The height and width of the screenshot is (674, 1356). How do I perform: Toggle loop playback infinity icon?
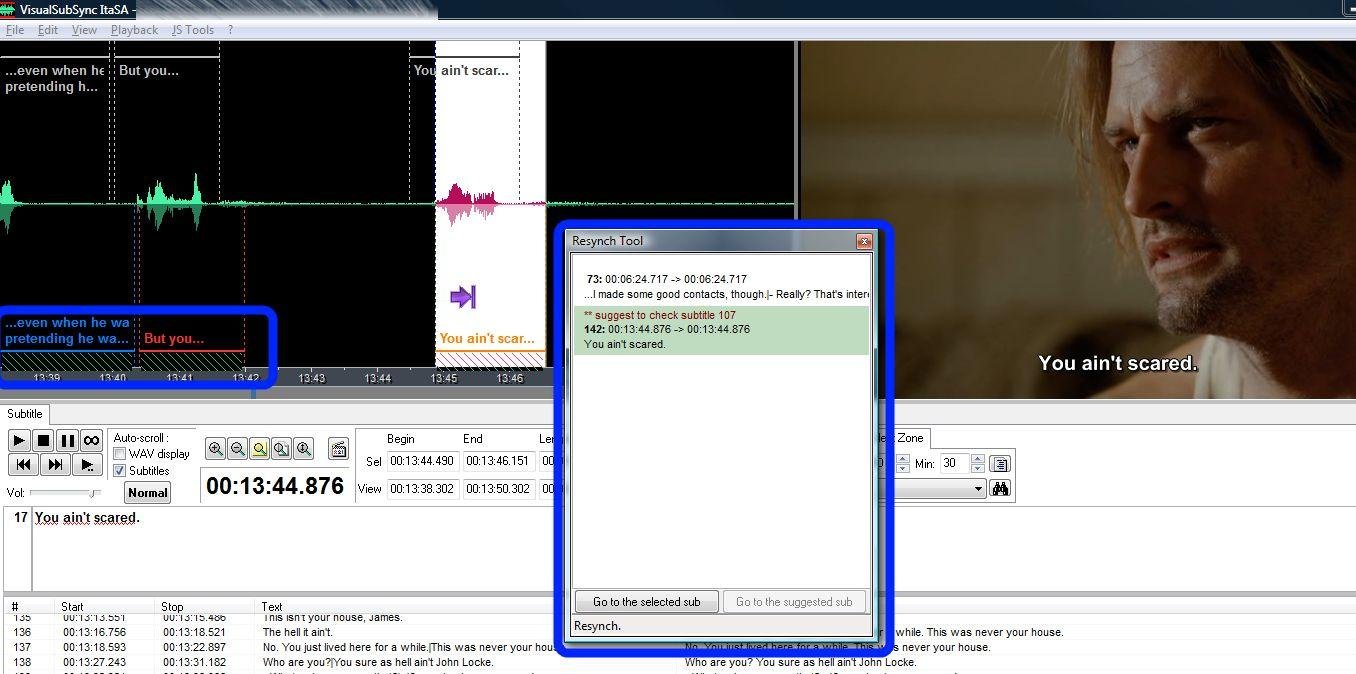click(91, 441)
